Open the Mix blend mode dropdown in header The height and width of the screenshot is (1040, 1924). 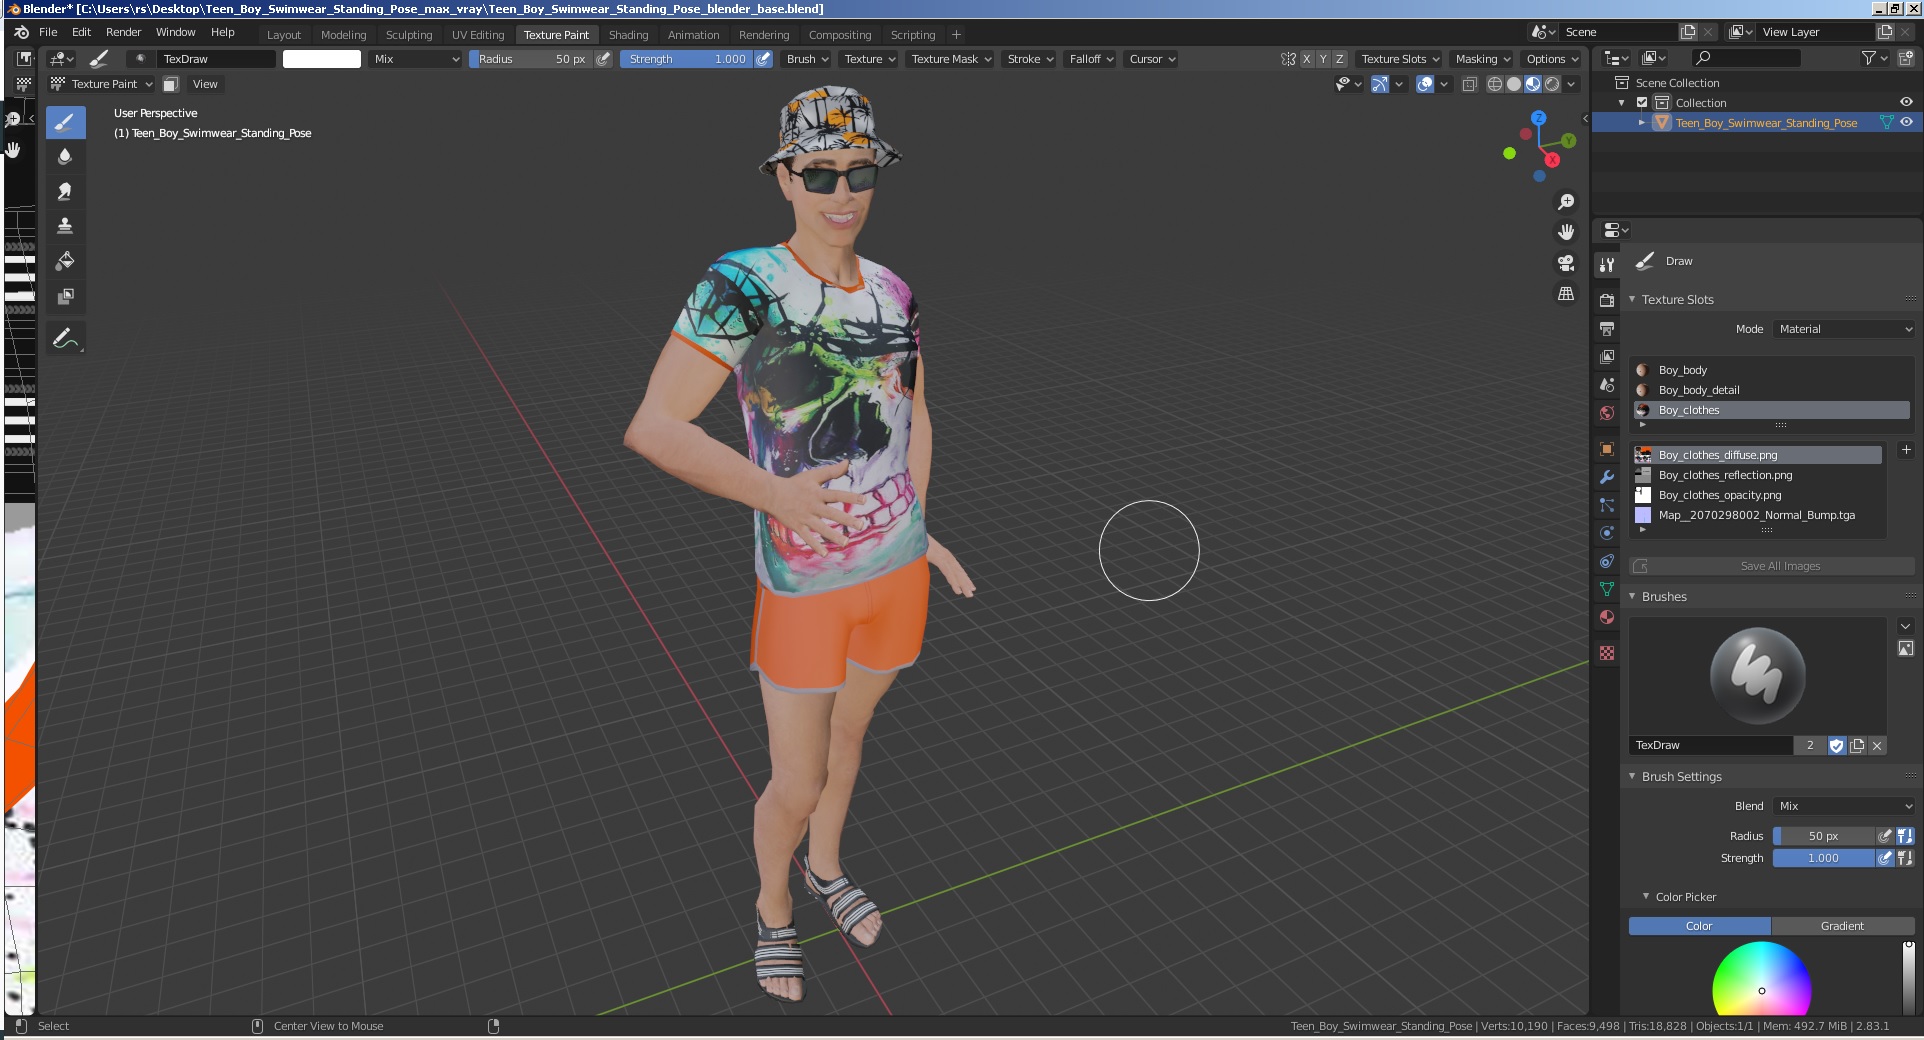click(x=416, y=59)
